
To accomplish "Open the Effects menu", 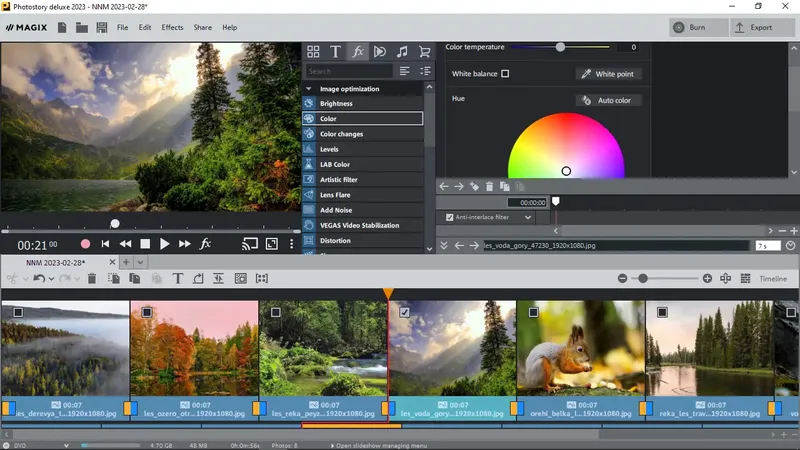I will 172,27.
